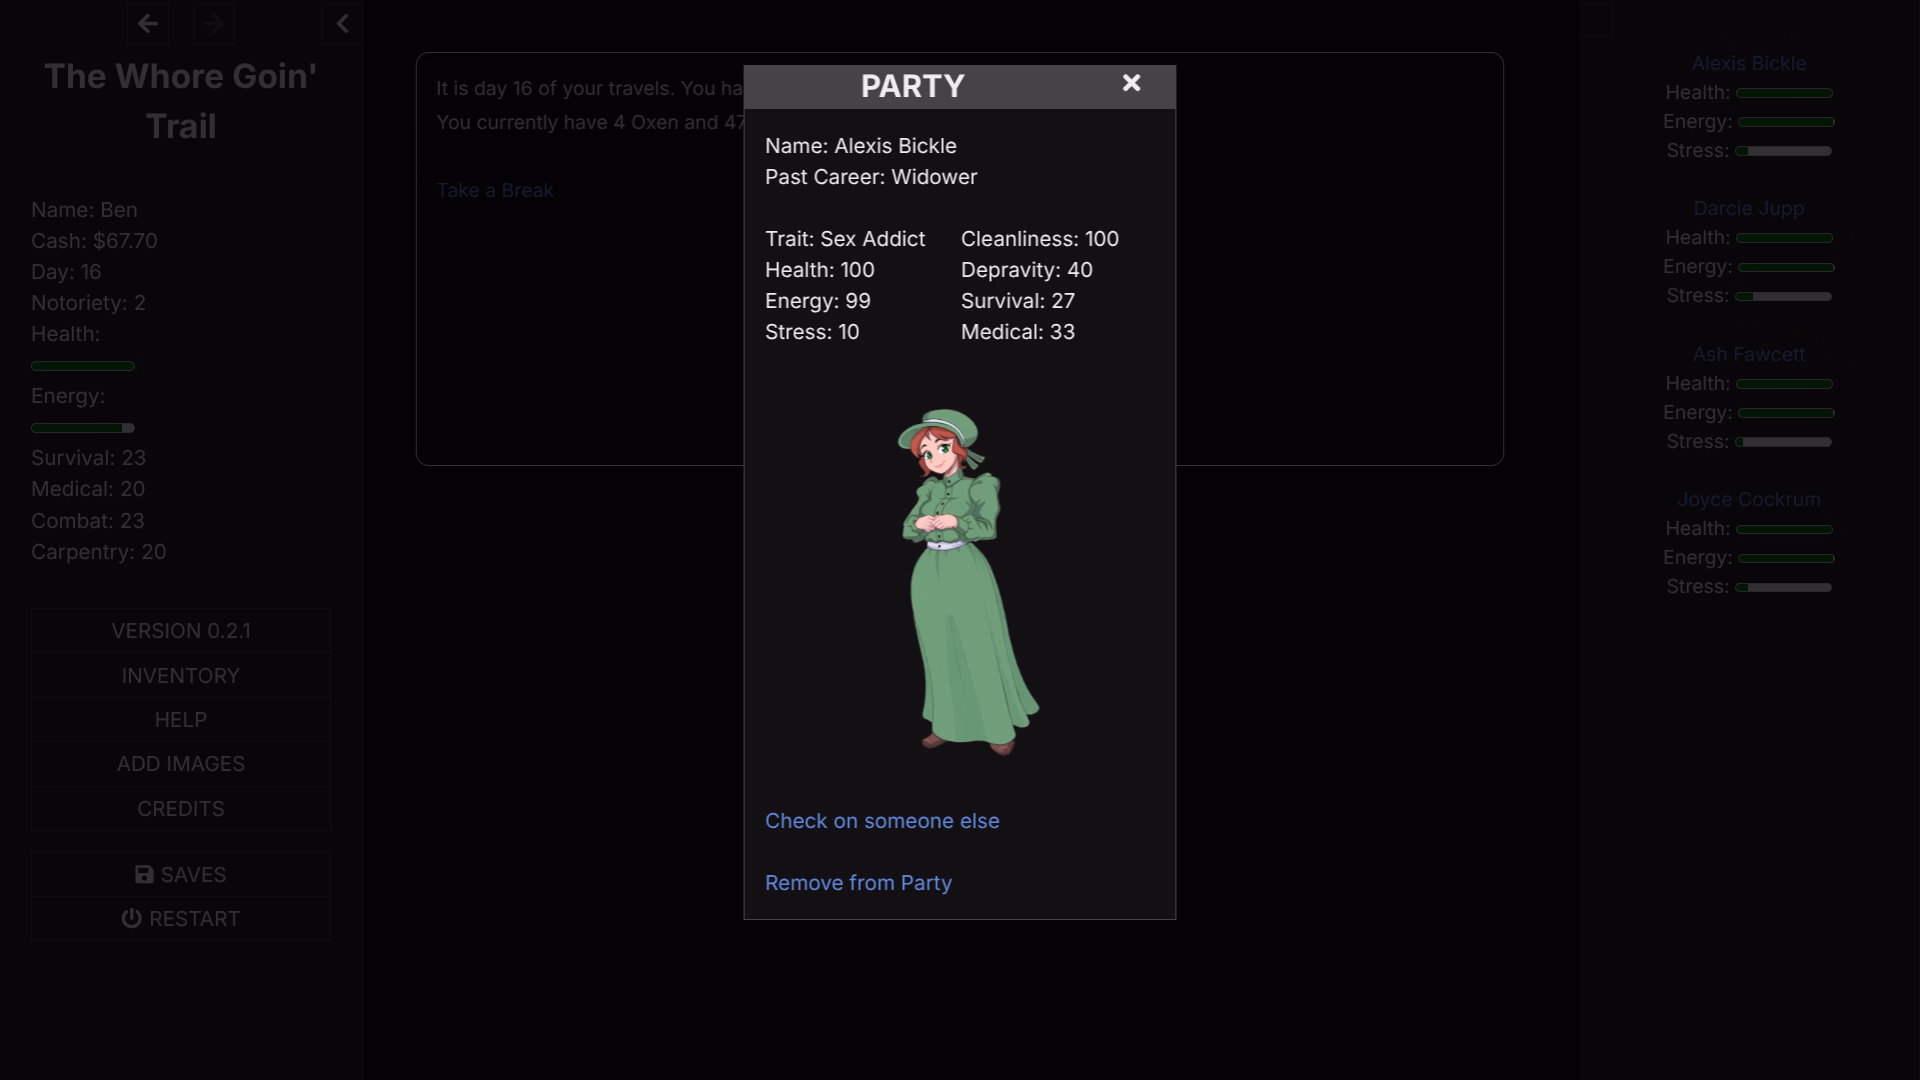
Task: Open the Help menu item
Action: click(181, 720)
